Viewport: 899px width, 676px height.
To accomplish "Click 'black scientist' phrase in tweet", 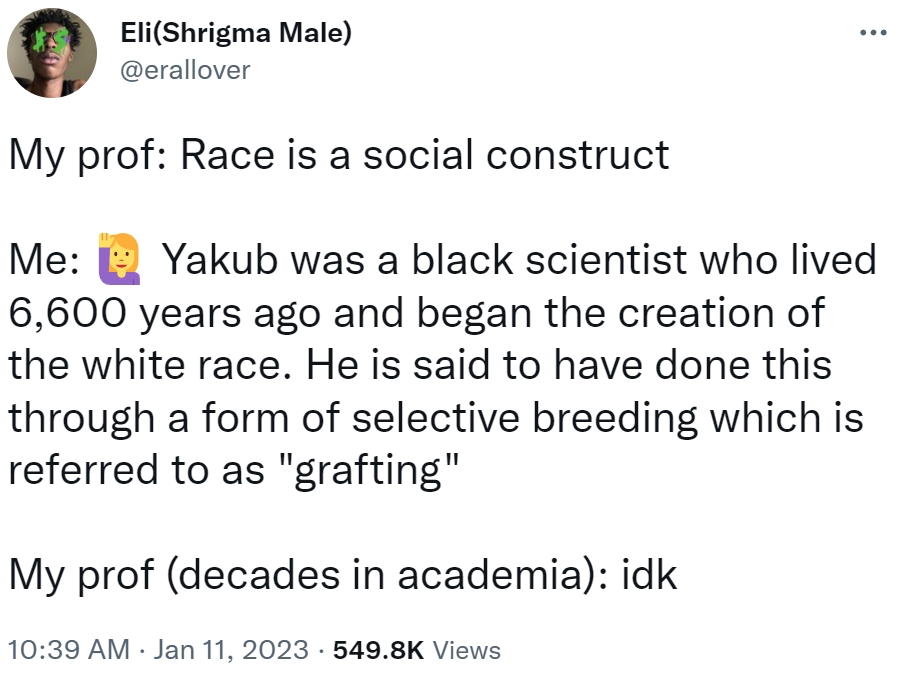I will coord(549,260).
